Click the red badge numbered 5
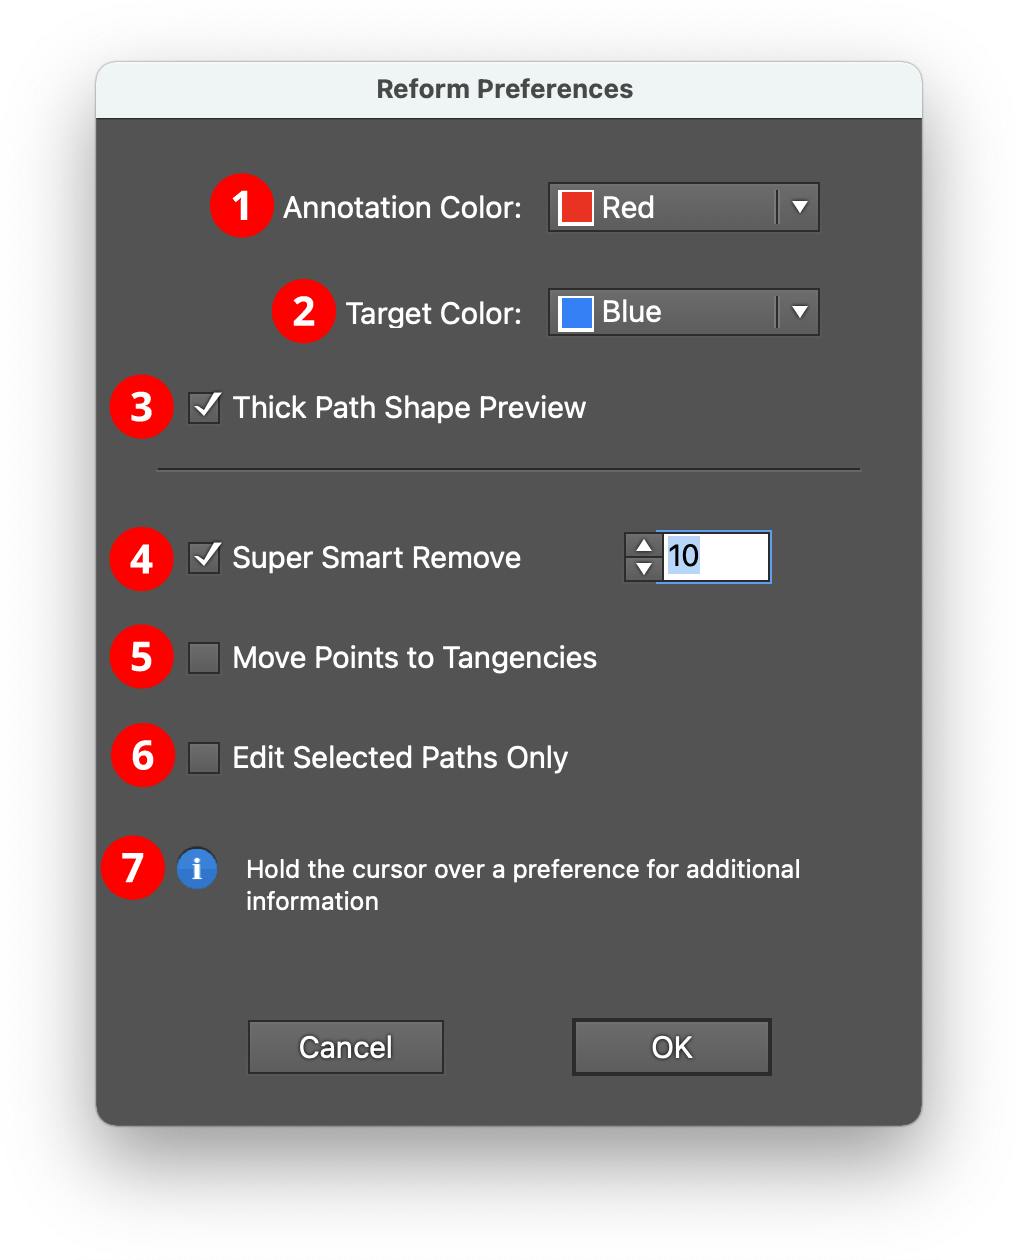 coord(140,657)
